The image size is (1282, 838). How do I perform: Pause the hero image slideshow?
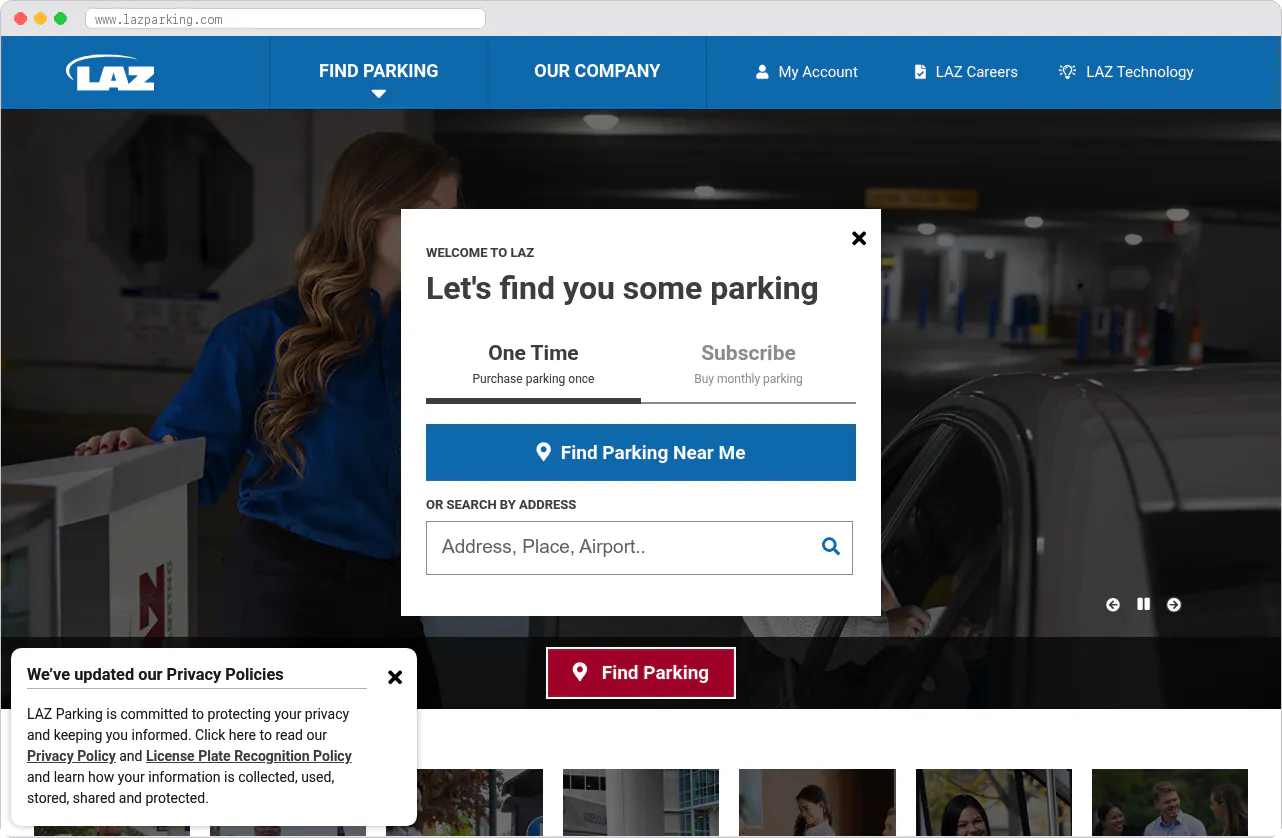(x=1143, y=604)
